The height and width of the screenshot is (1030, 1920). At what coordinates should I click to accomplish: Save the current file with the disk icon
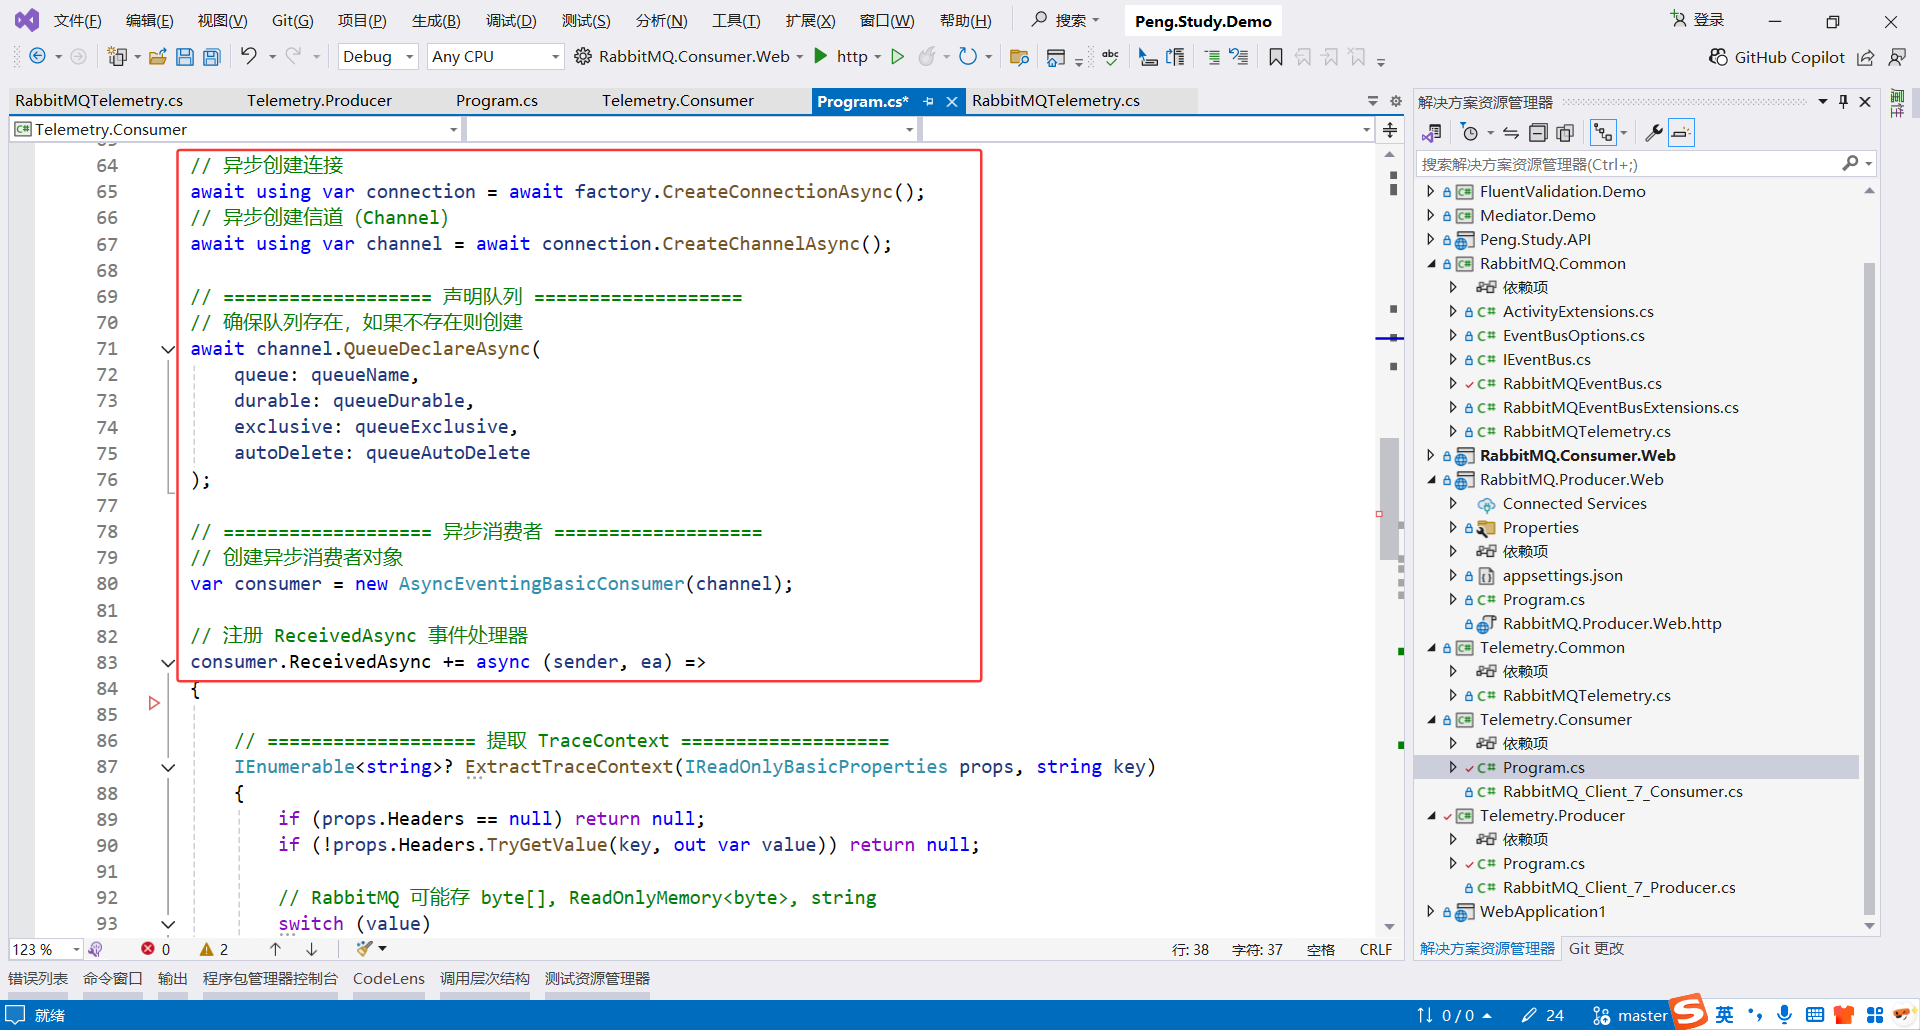[185, 57]
